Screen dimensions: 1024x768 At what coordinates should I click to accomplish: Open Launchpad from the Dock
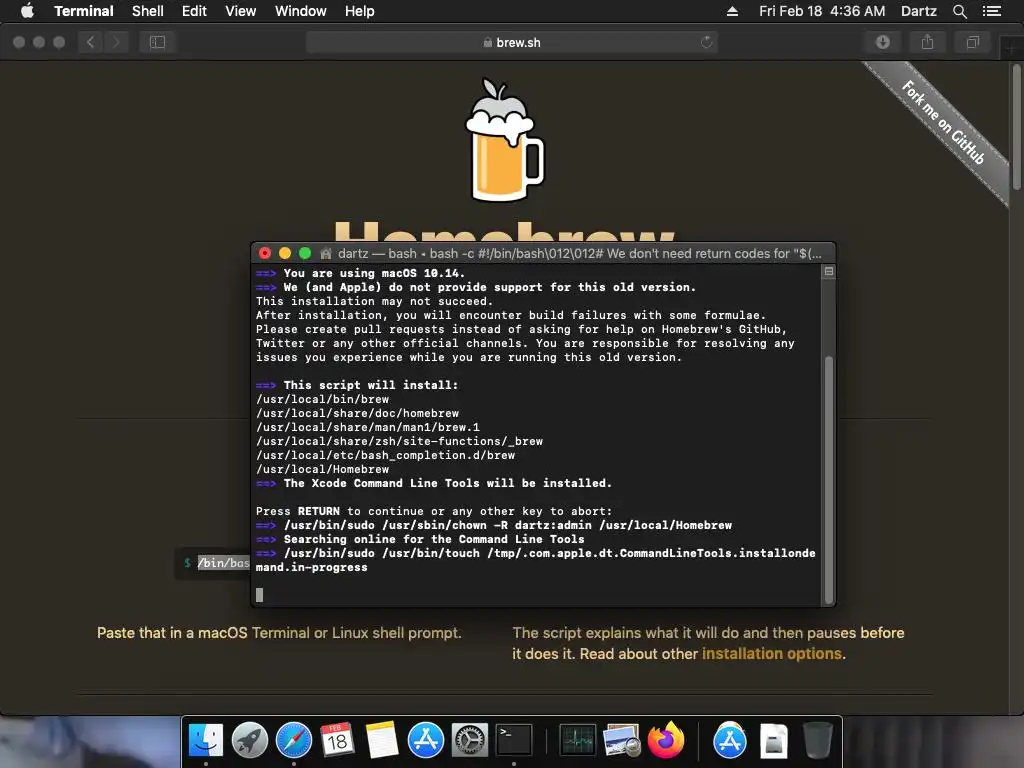(249, 741)
